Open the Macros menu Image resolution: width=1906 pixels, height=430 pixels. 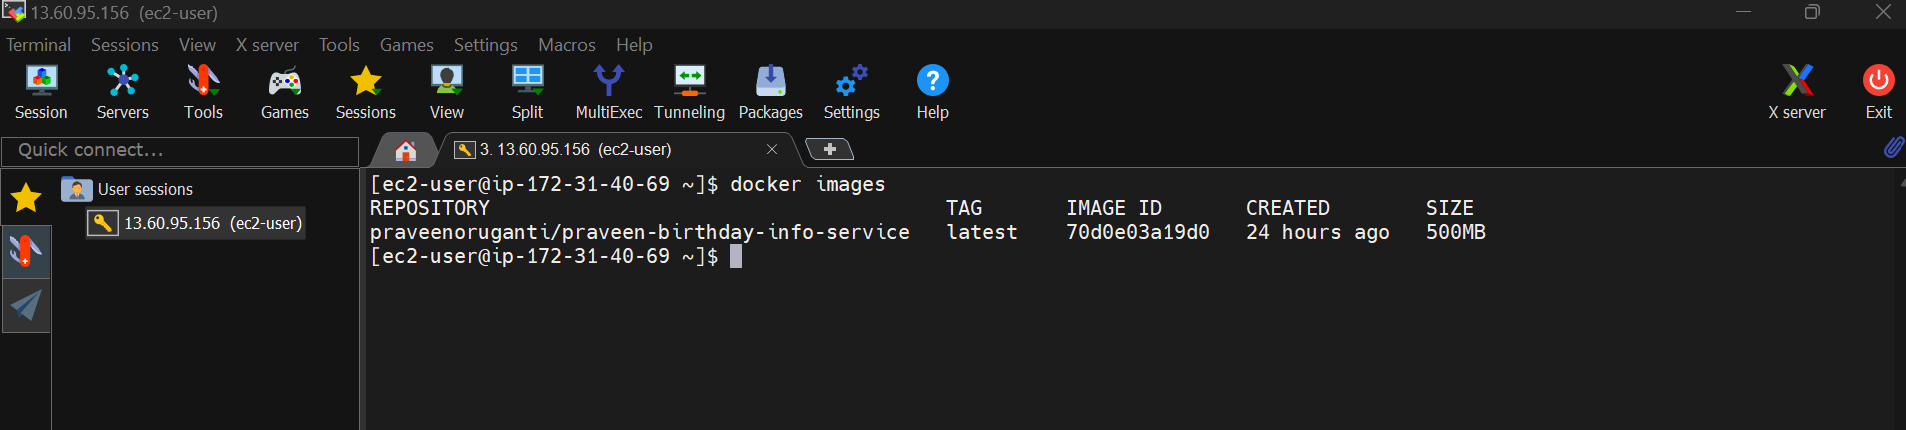point(566,45)
